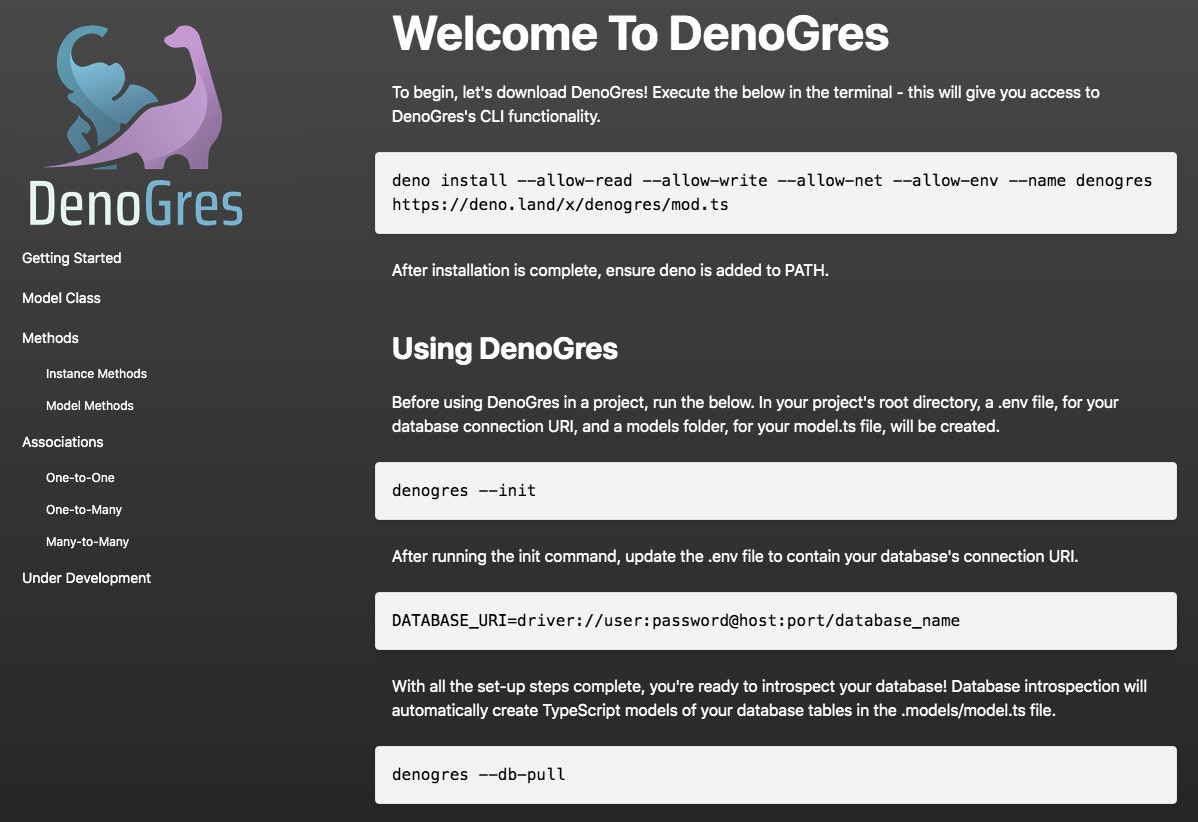This screenshot has height=822, width=1198.
Task: Navigate to One-to-Many associations
Action: (84, 510)
